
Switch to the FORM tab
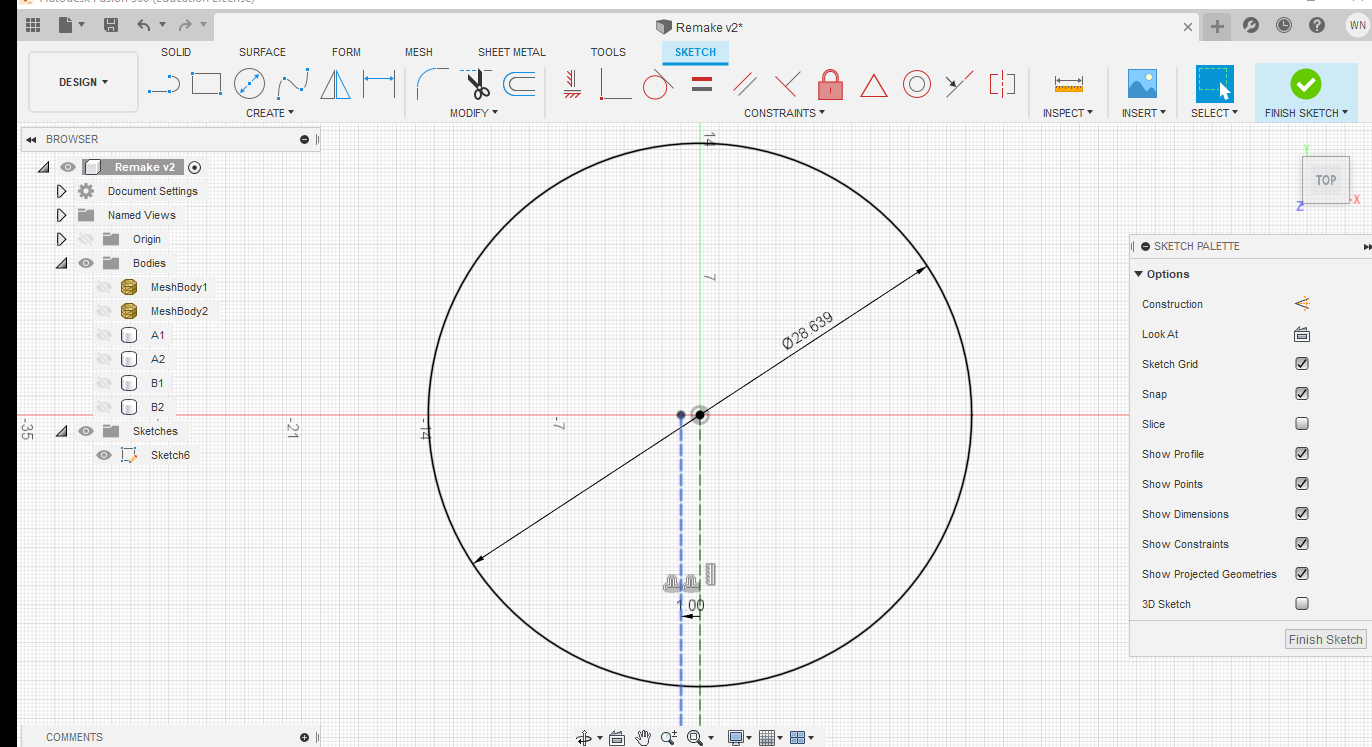point(346,52)
